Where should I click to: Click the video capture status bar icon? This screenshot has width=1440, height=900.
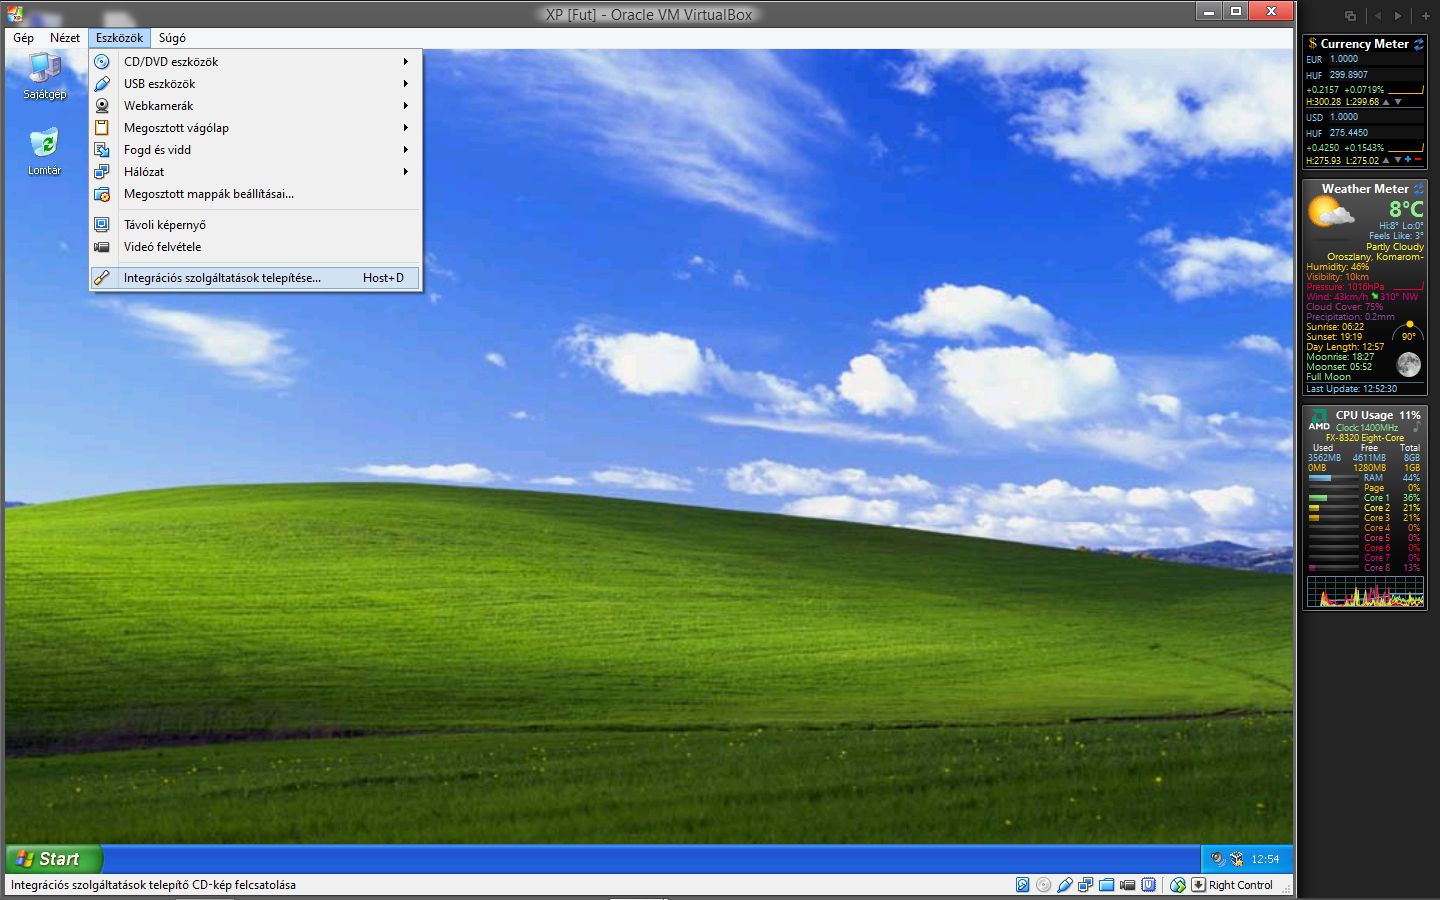pyautogui.click(x=1127, y=885)
